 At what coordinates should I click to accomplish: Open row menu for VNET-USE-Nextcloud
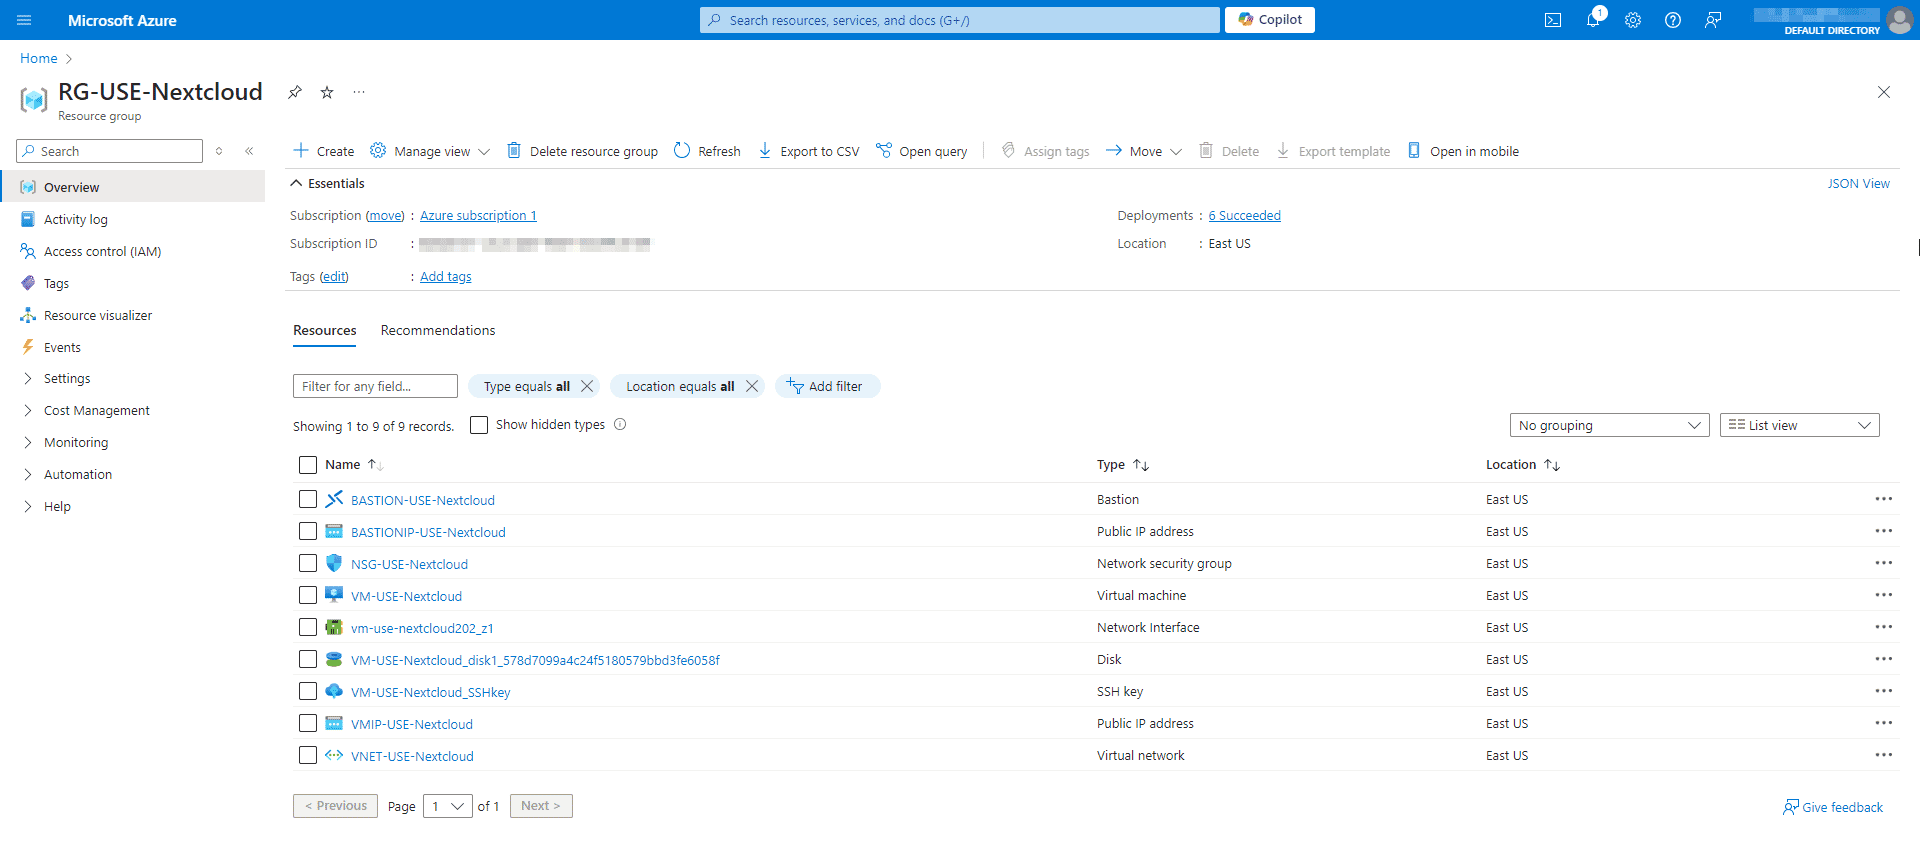[1883, 755]
